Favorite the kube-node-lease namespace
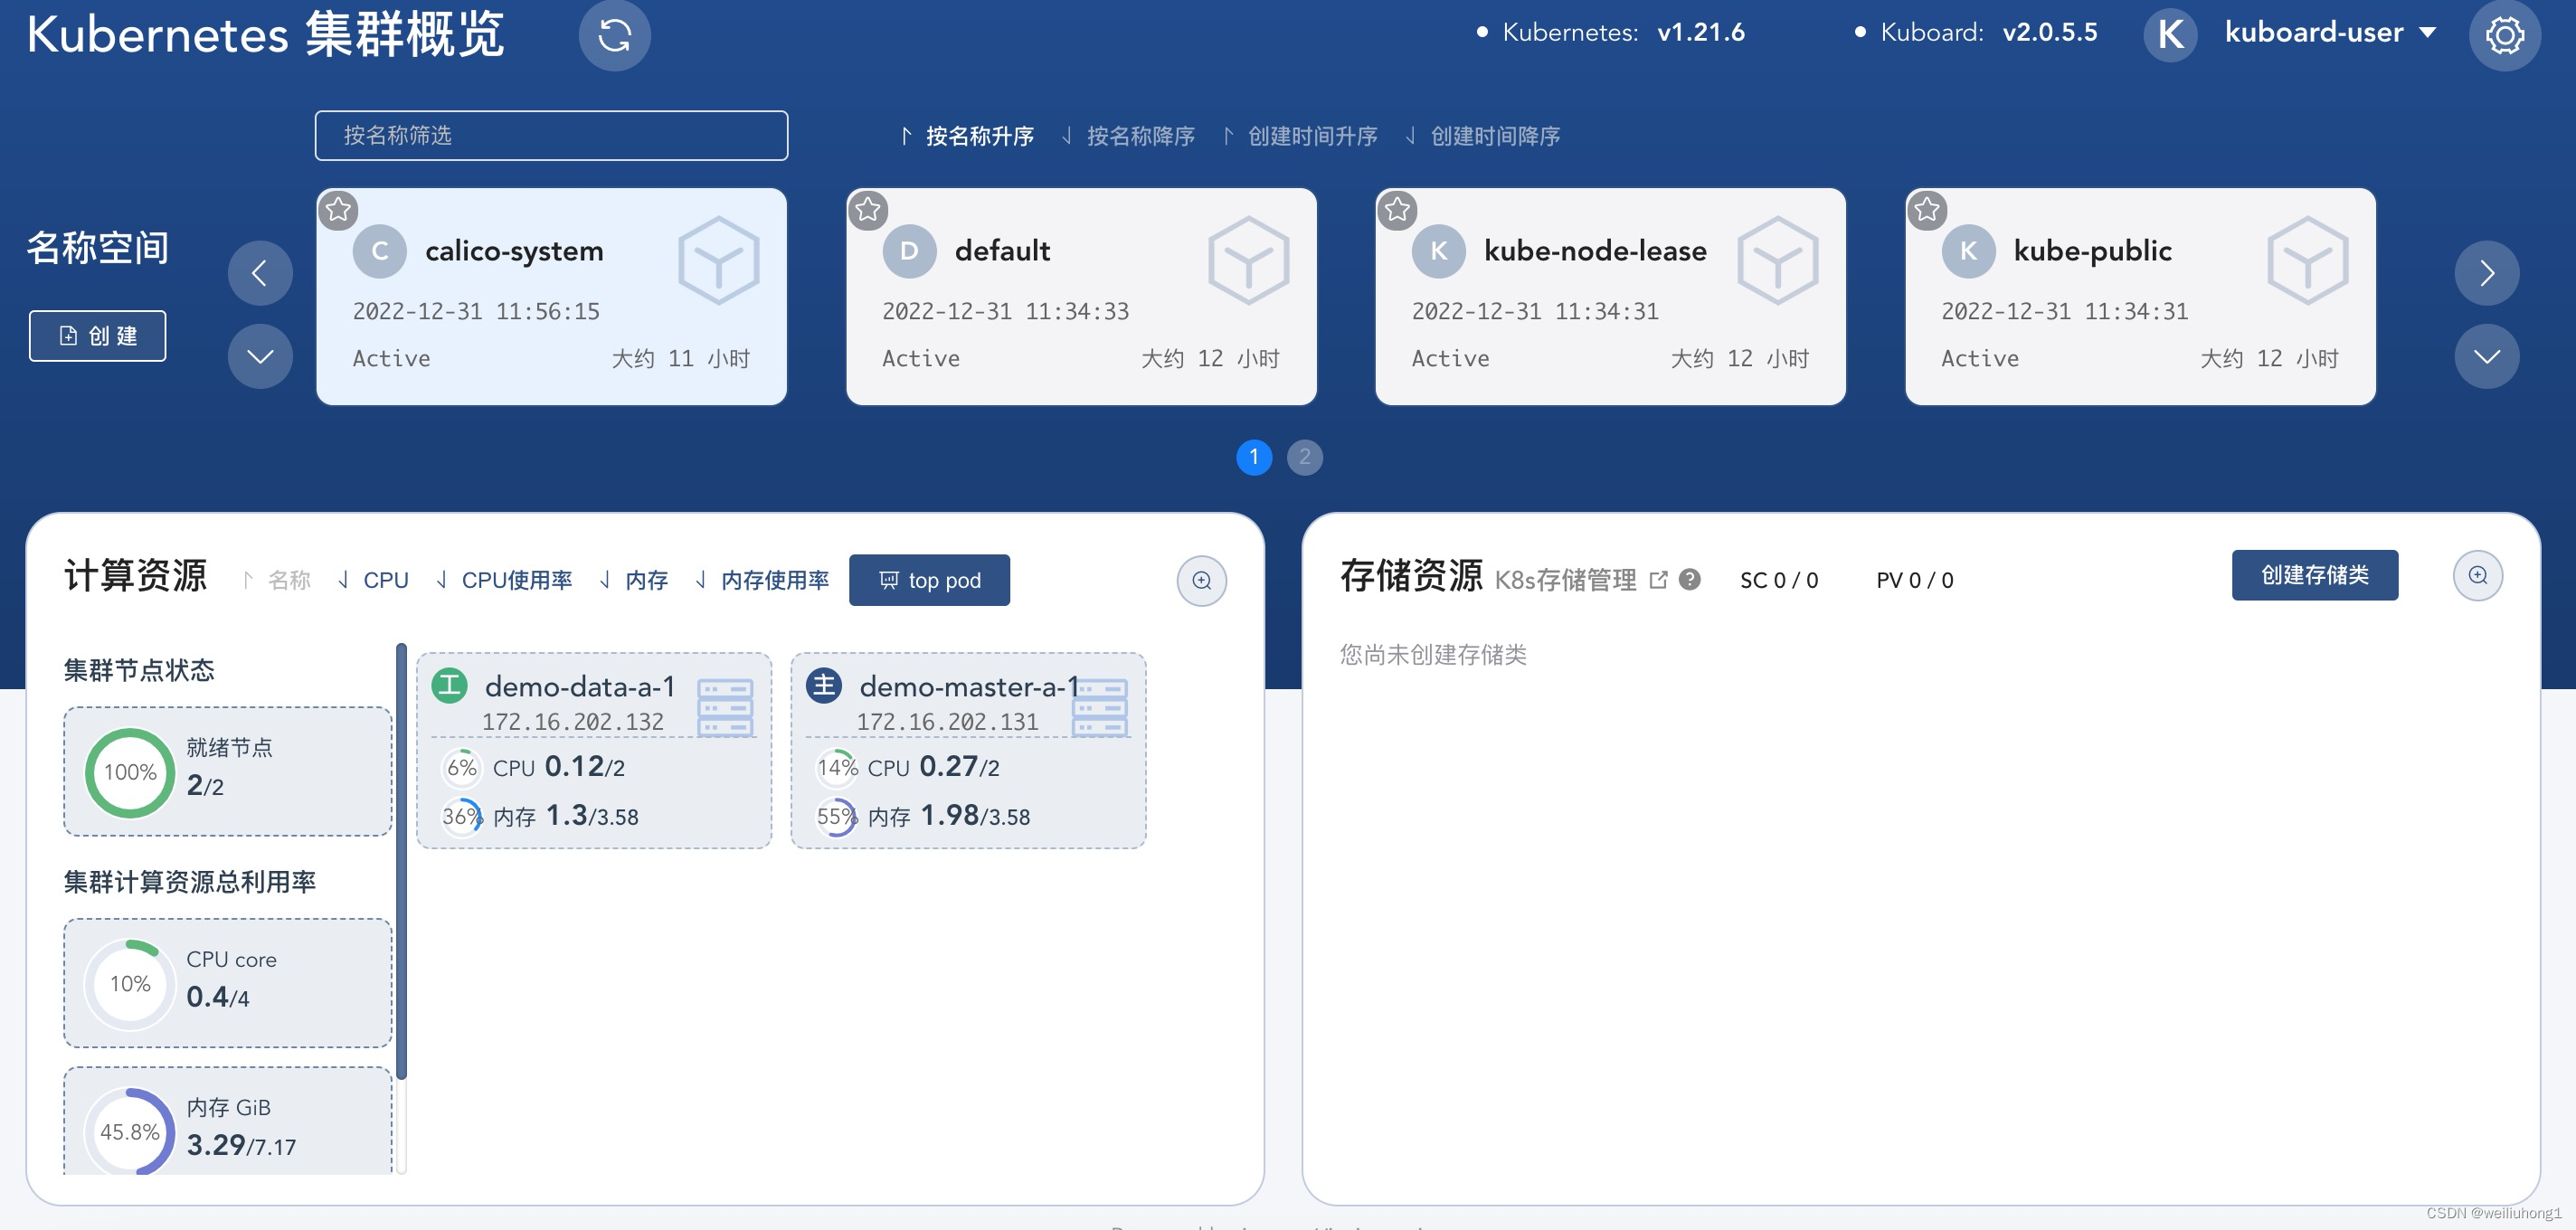 tap(1397, 210)
